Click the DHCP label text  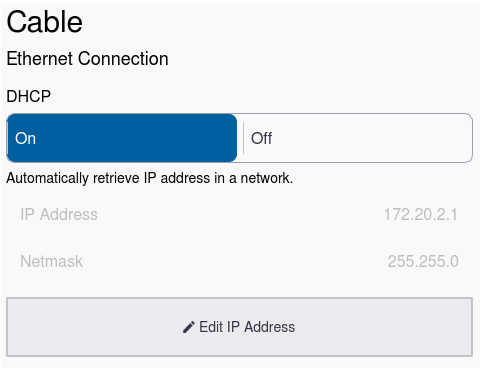[29, 96]
